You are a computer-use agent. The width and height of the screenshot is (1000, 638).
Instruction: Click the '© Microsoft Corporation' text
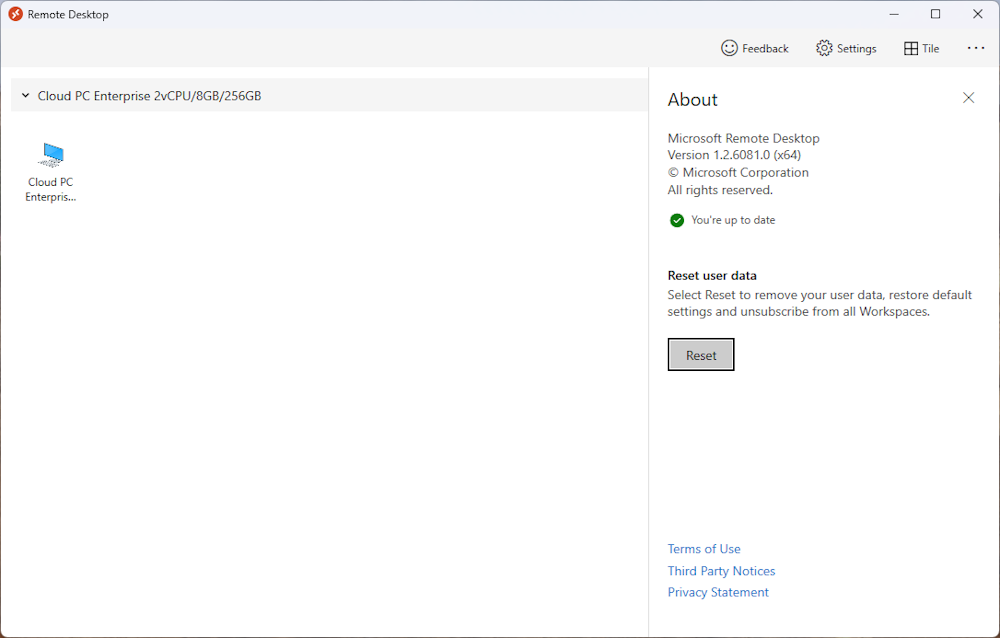738,172
